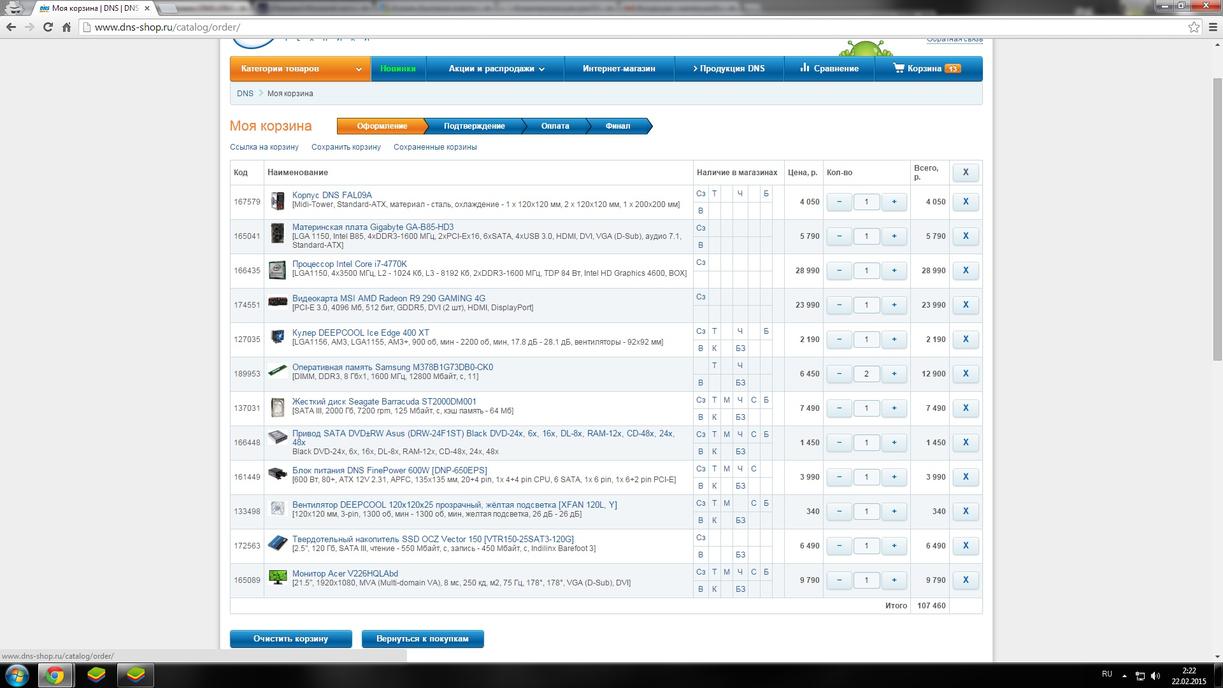Screen dimensions: 1223x688
Task: Click quantity field of Gigabyte motherboard
Action: point(866,236)
